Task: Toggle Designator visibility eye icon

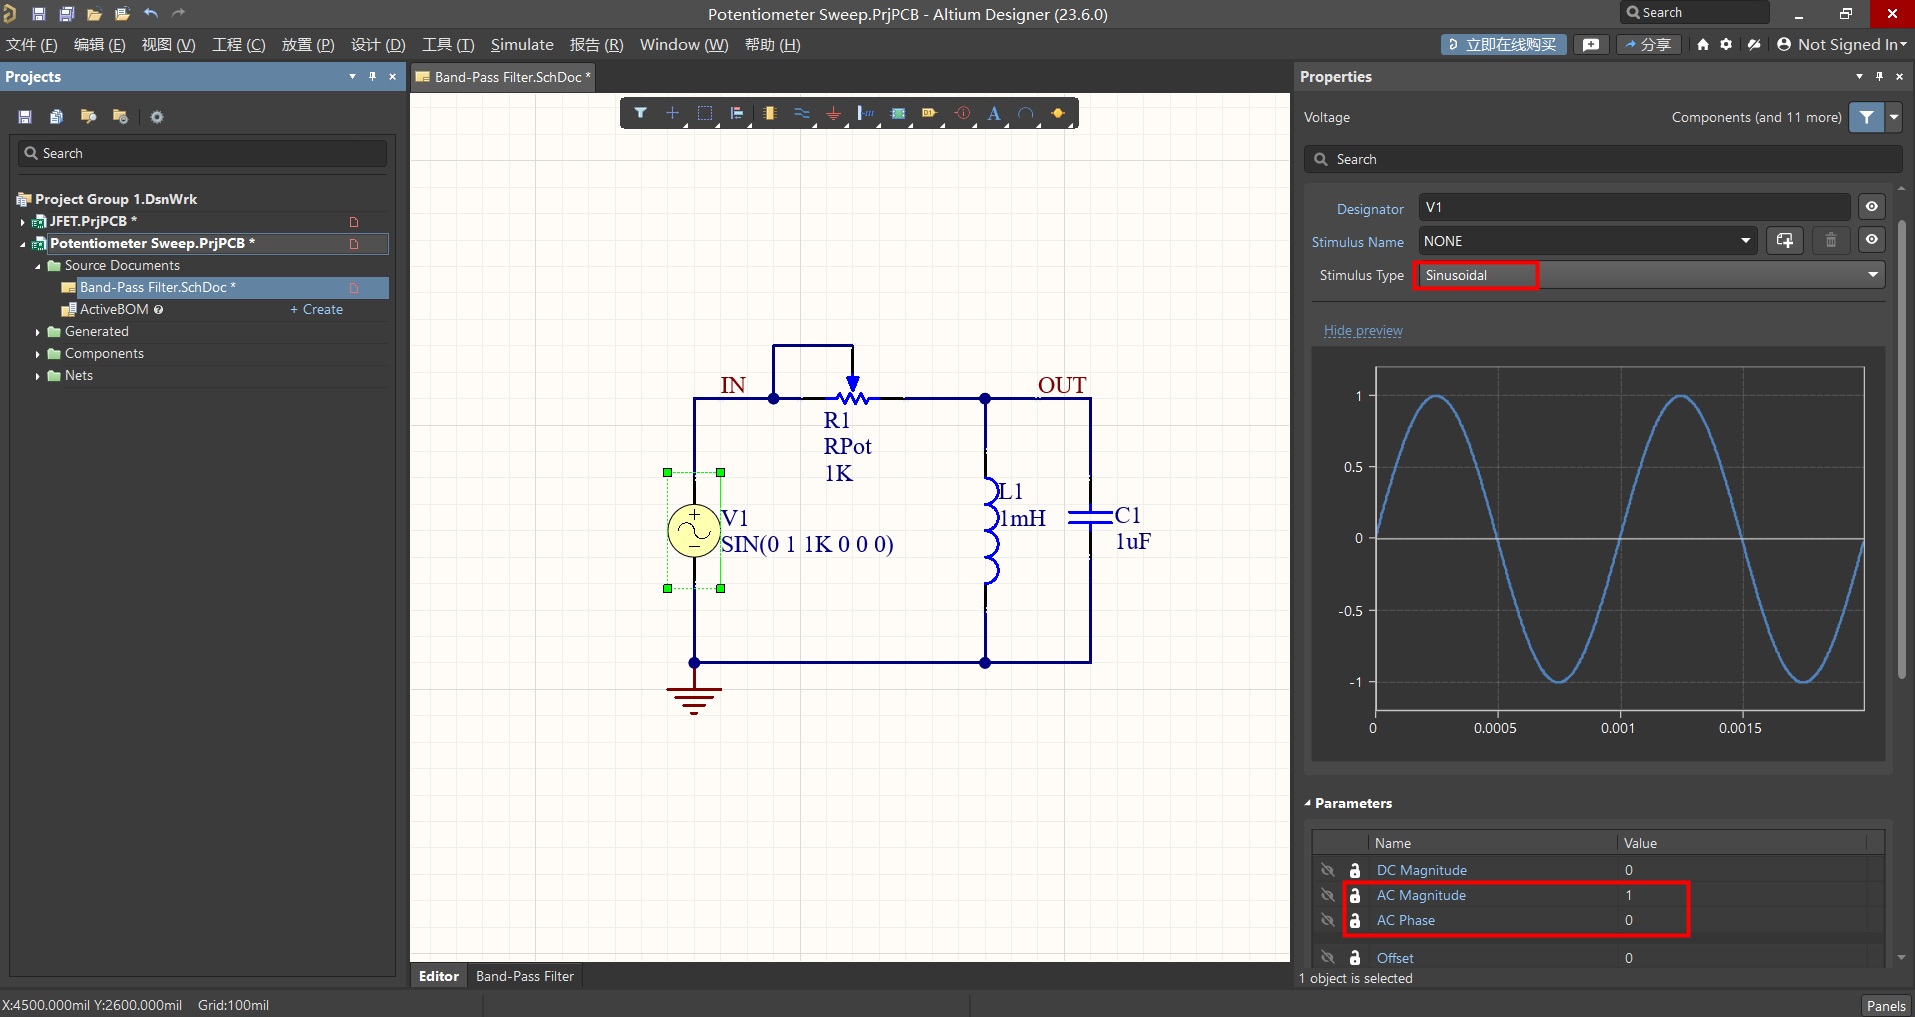Action: point(1872,207)
